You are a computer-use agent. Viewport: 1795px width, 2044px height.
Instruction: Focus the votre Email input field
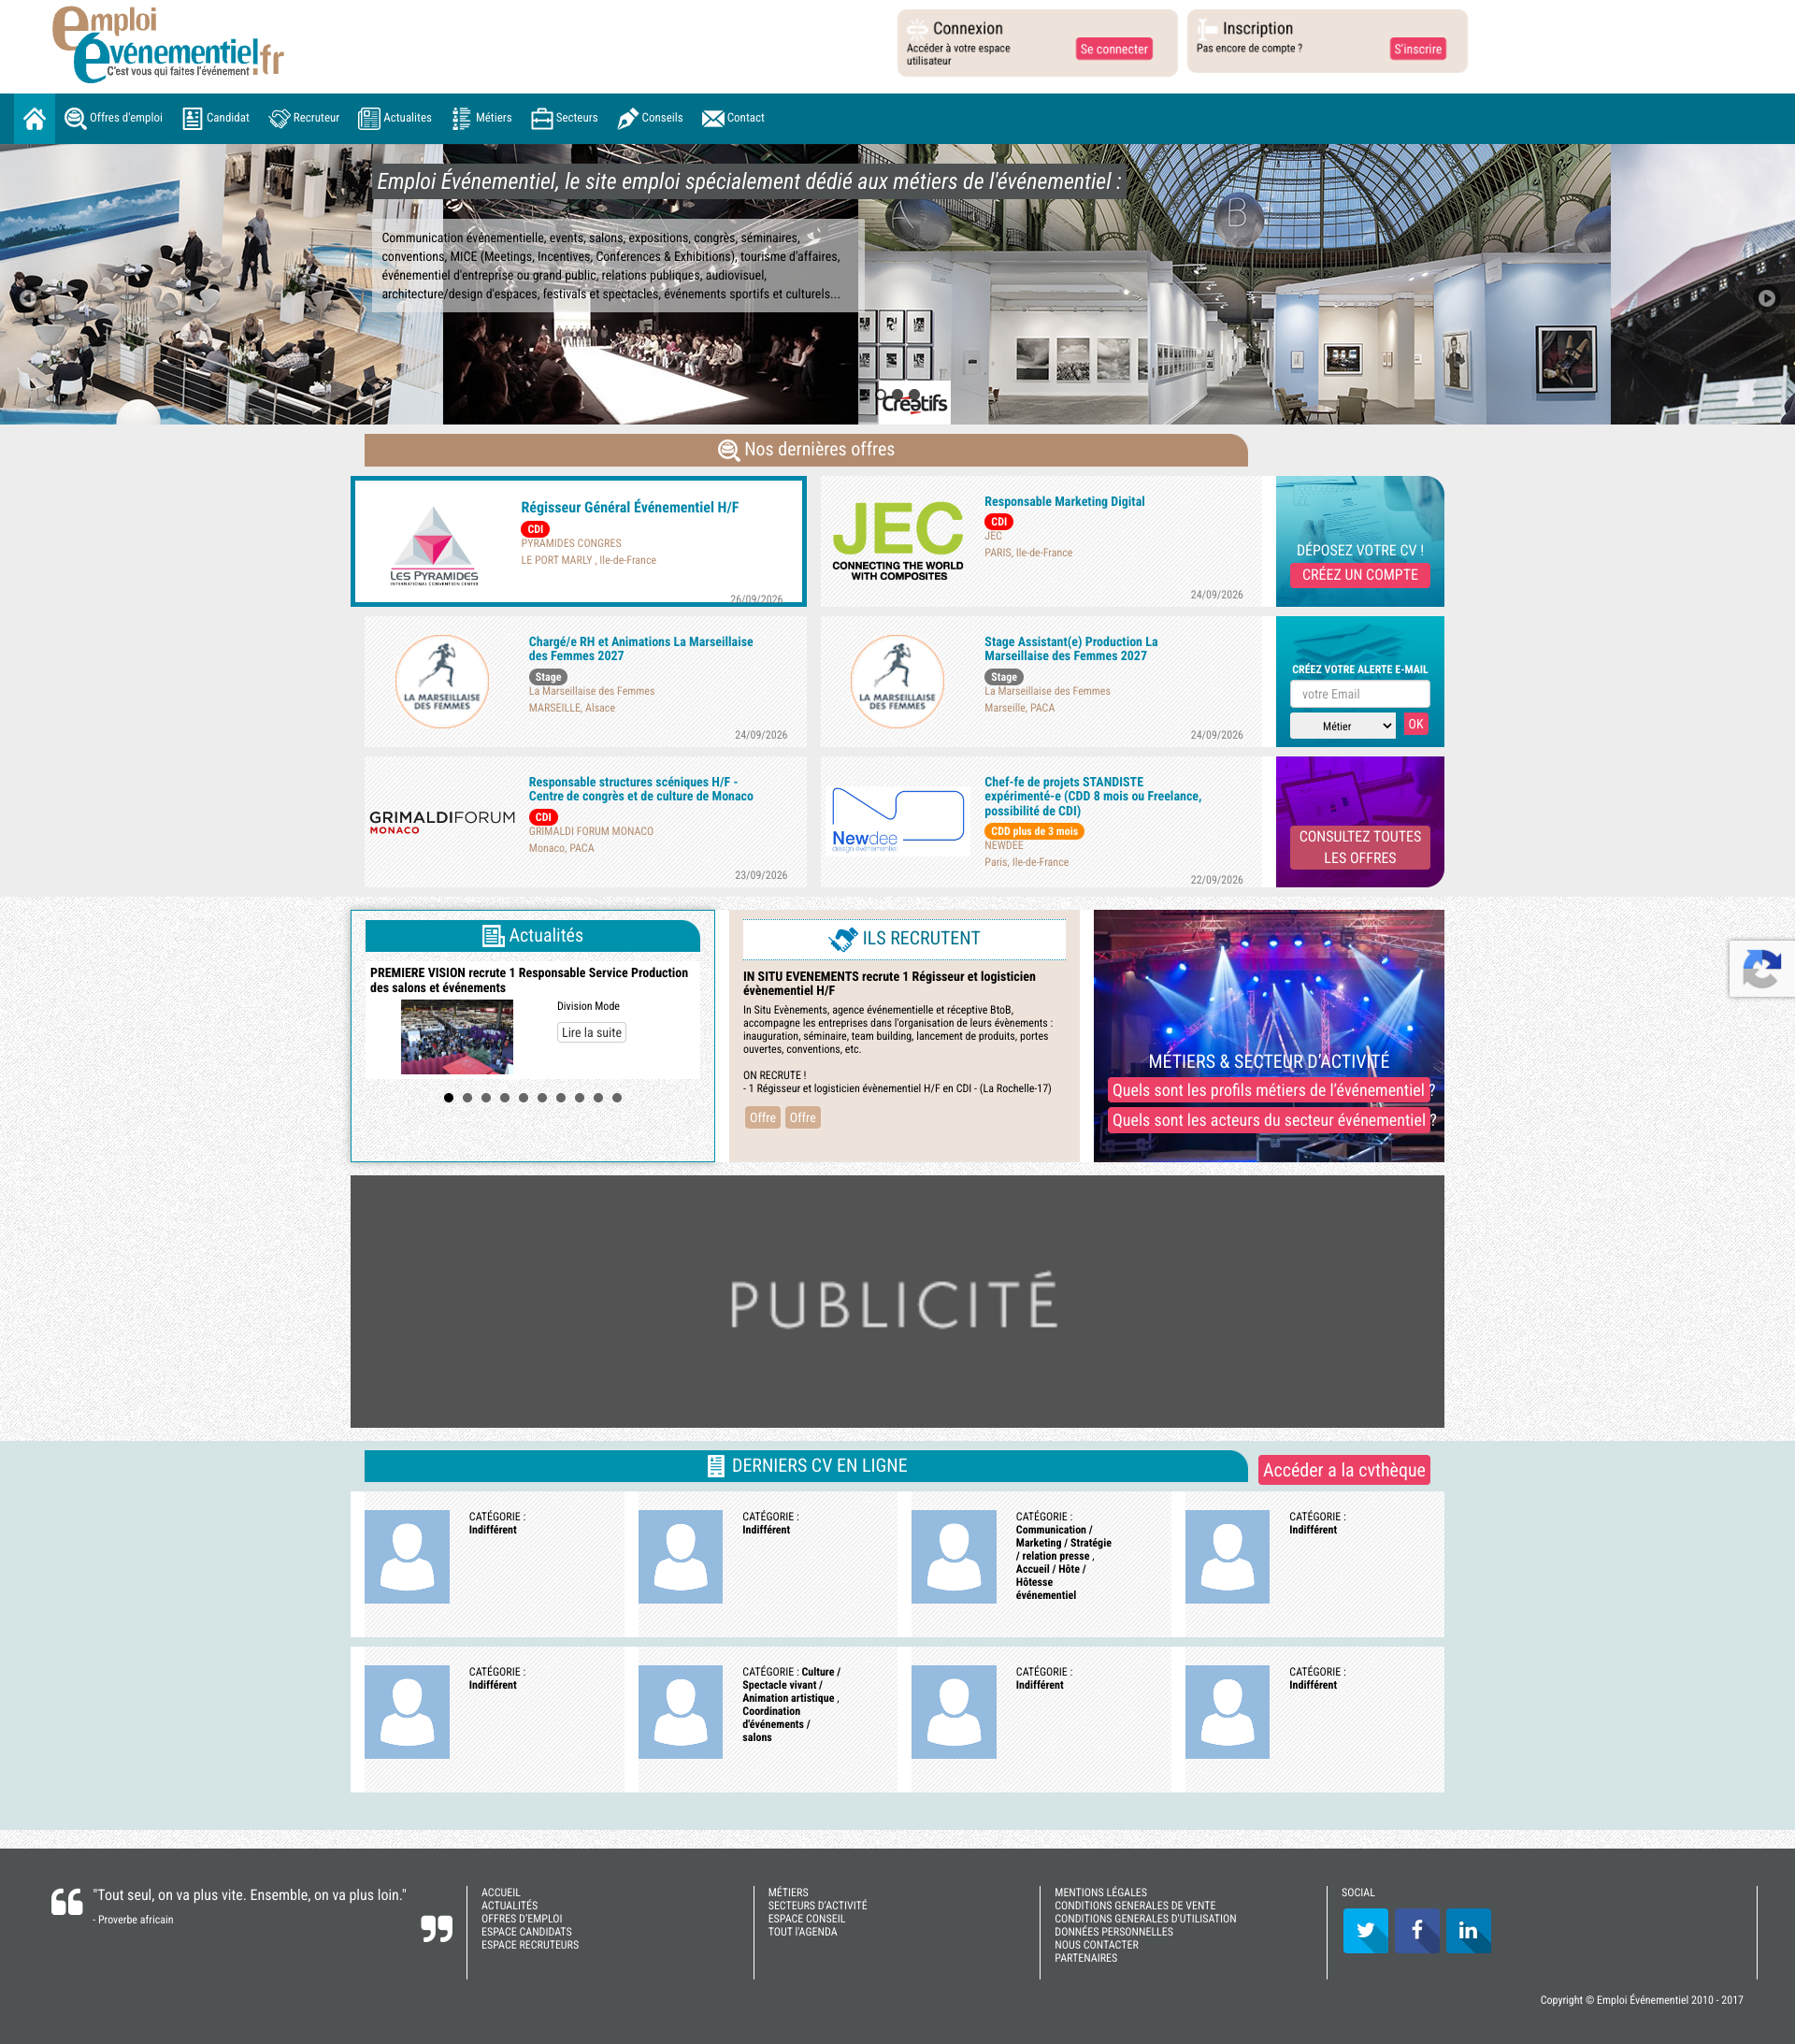[x=1360, y=694]
